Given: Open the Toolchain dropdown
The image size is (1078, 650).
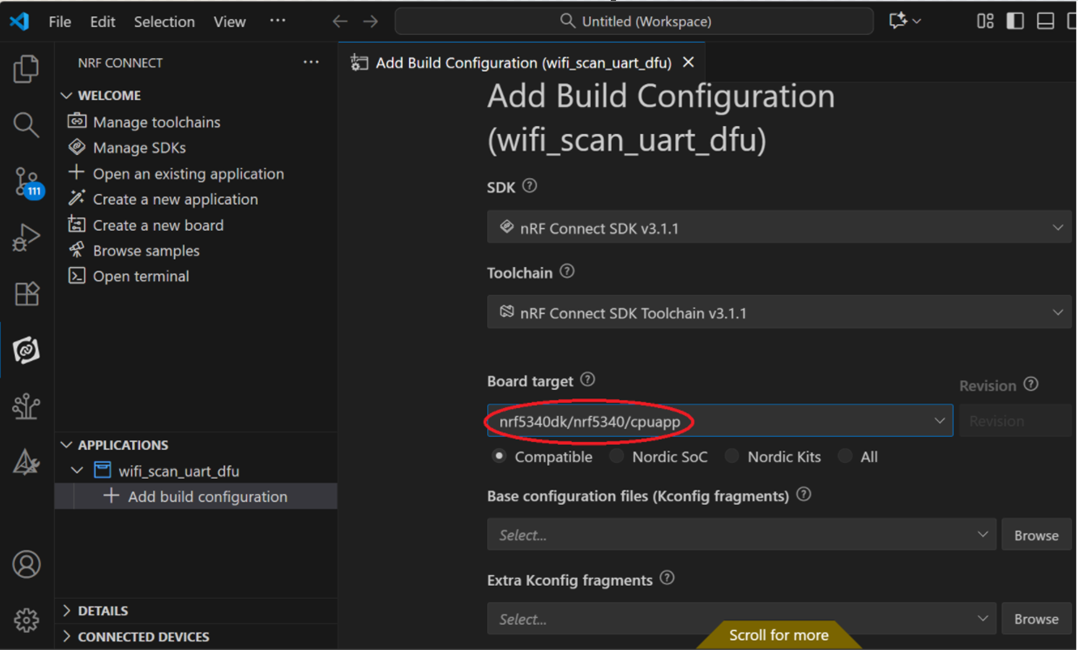Looking at the screenshot, I should (778, 313).
